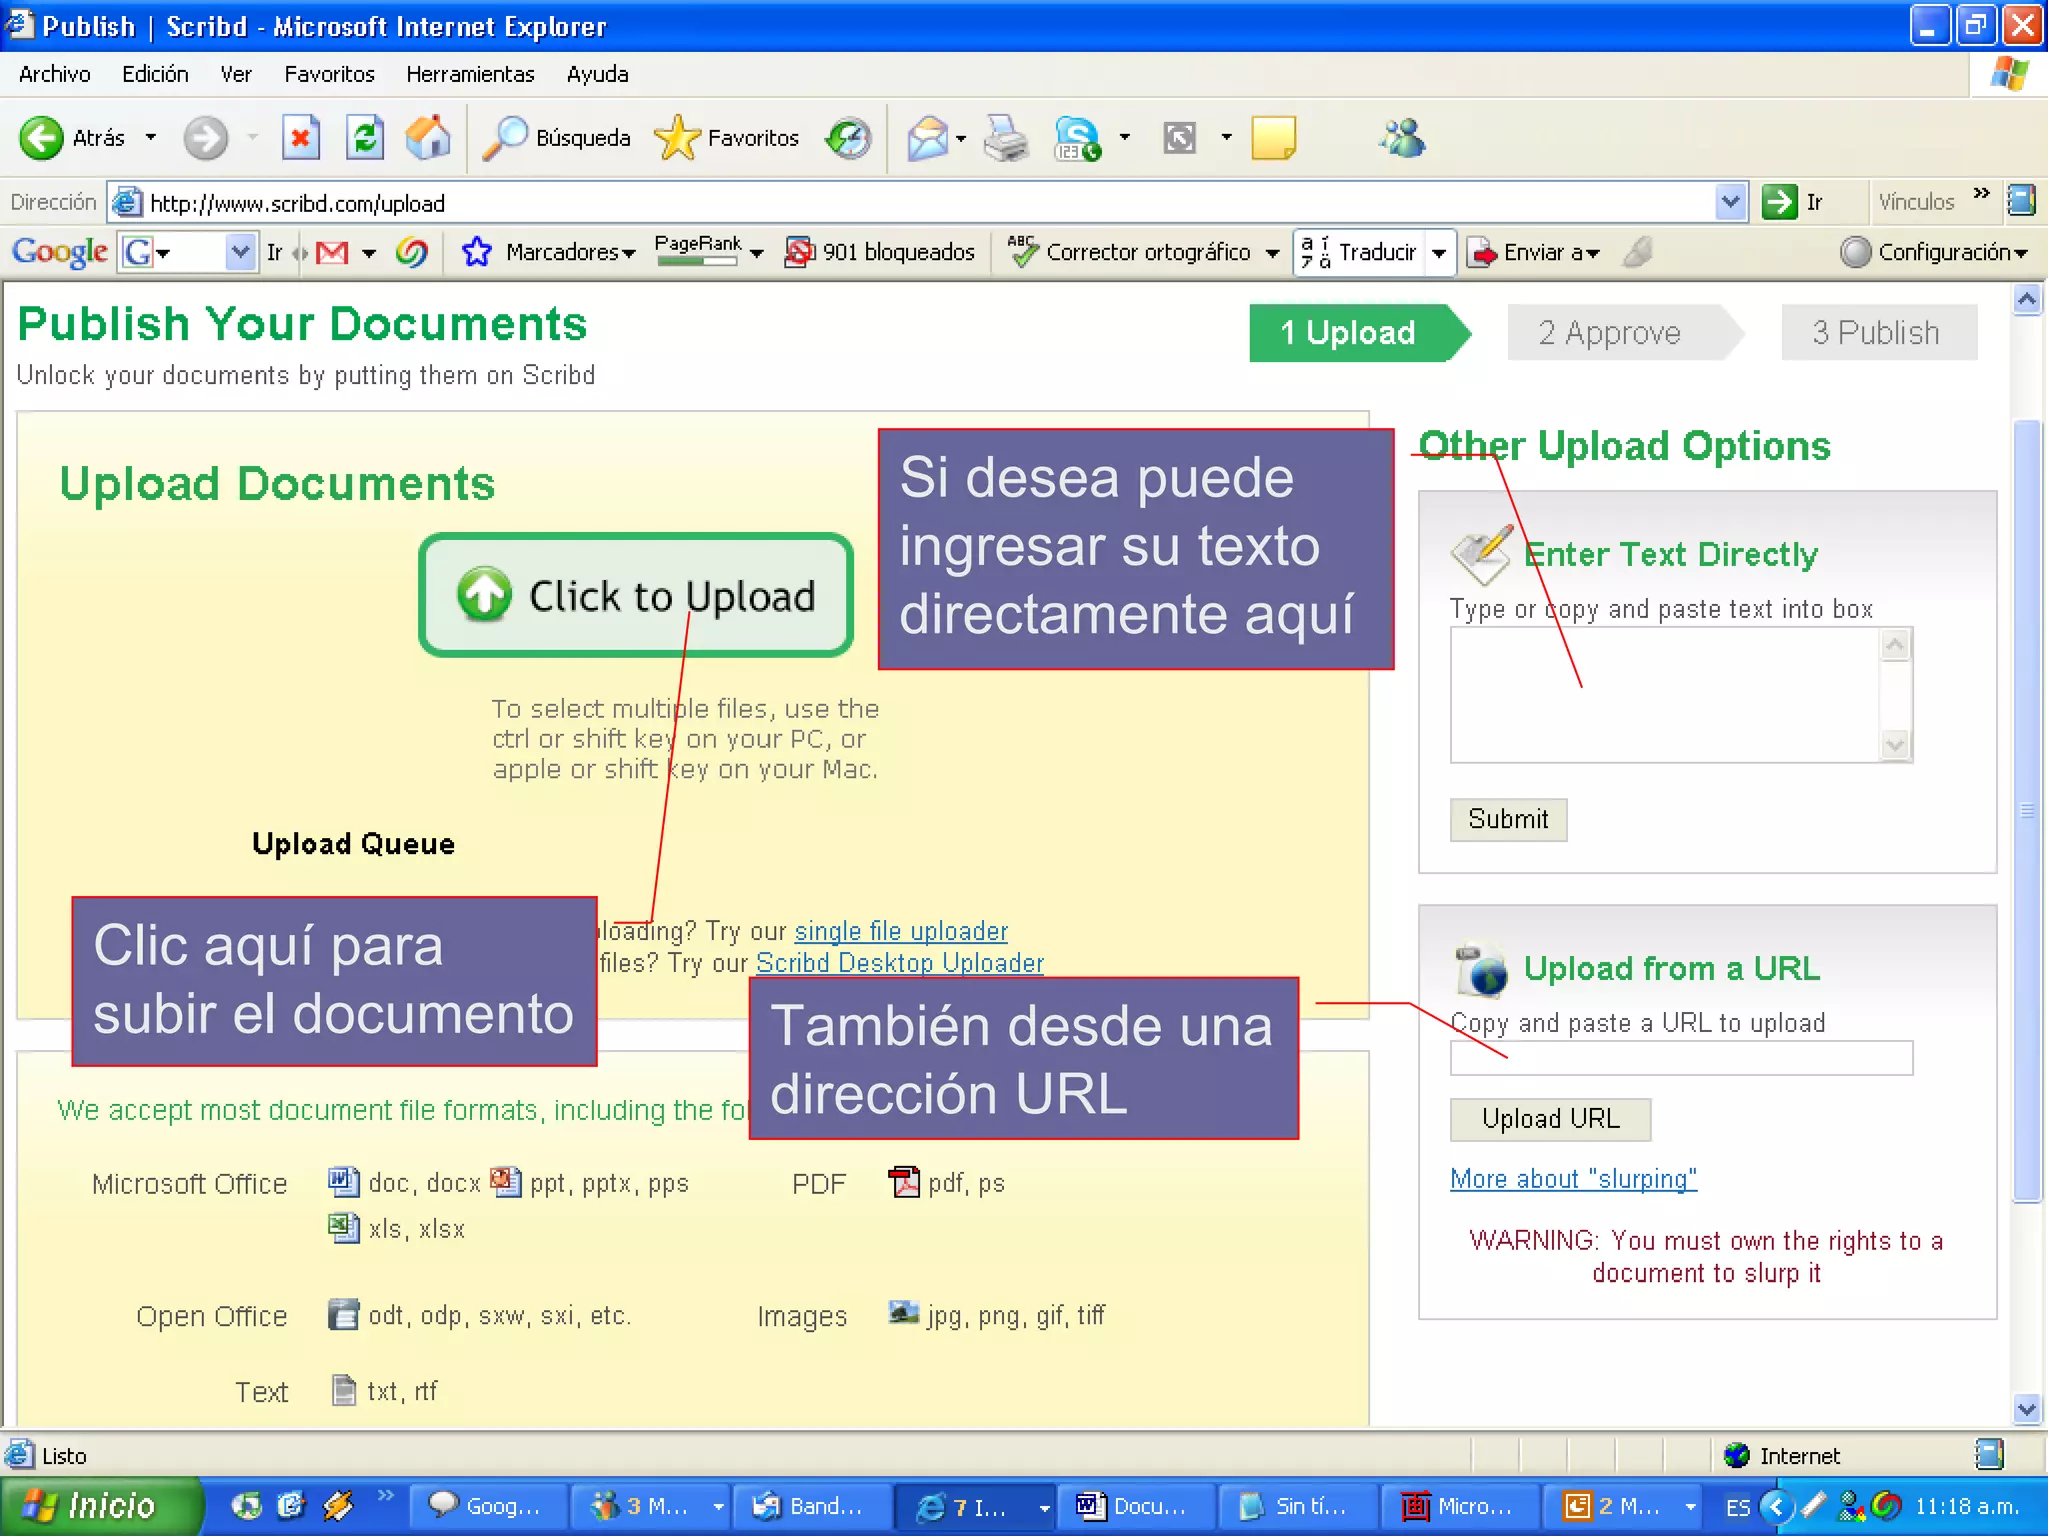
Task: Open the single file uploader link
Action: (901, 931)
